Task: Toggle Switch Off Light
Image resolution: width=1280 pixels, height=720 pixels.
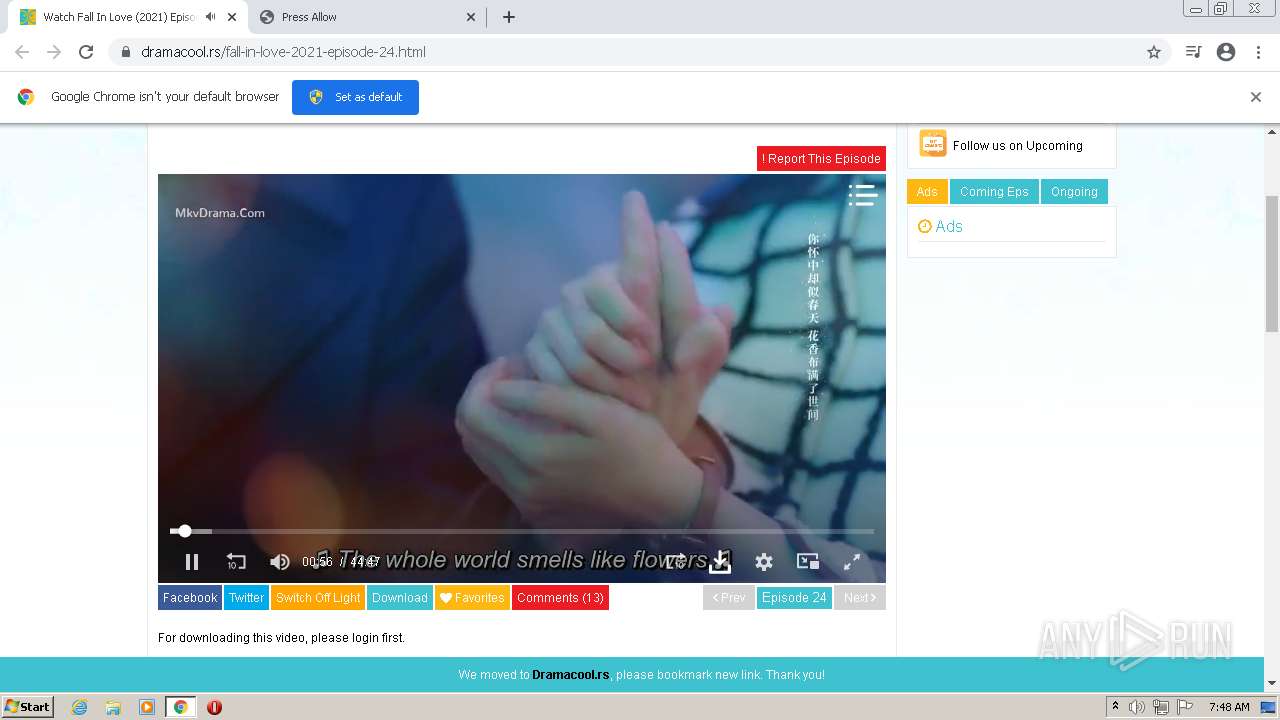Action: coord(318,598)
